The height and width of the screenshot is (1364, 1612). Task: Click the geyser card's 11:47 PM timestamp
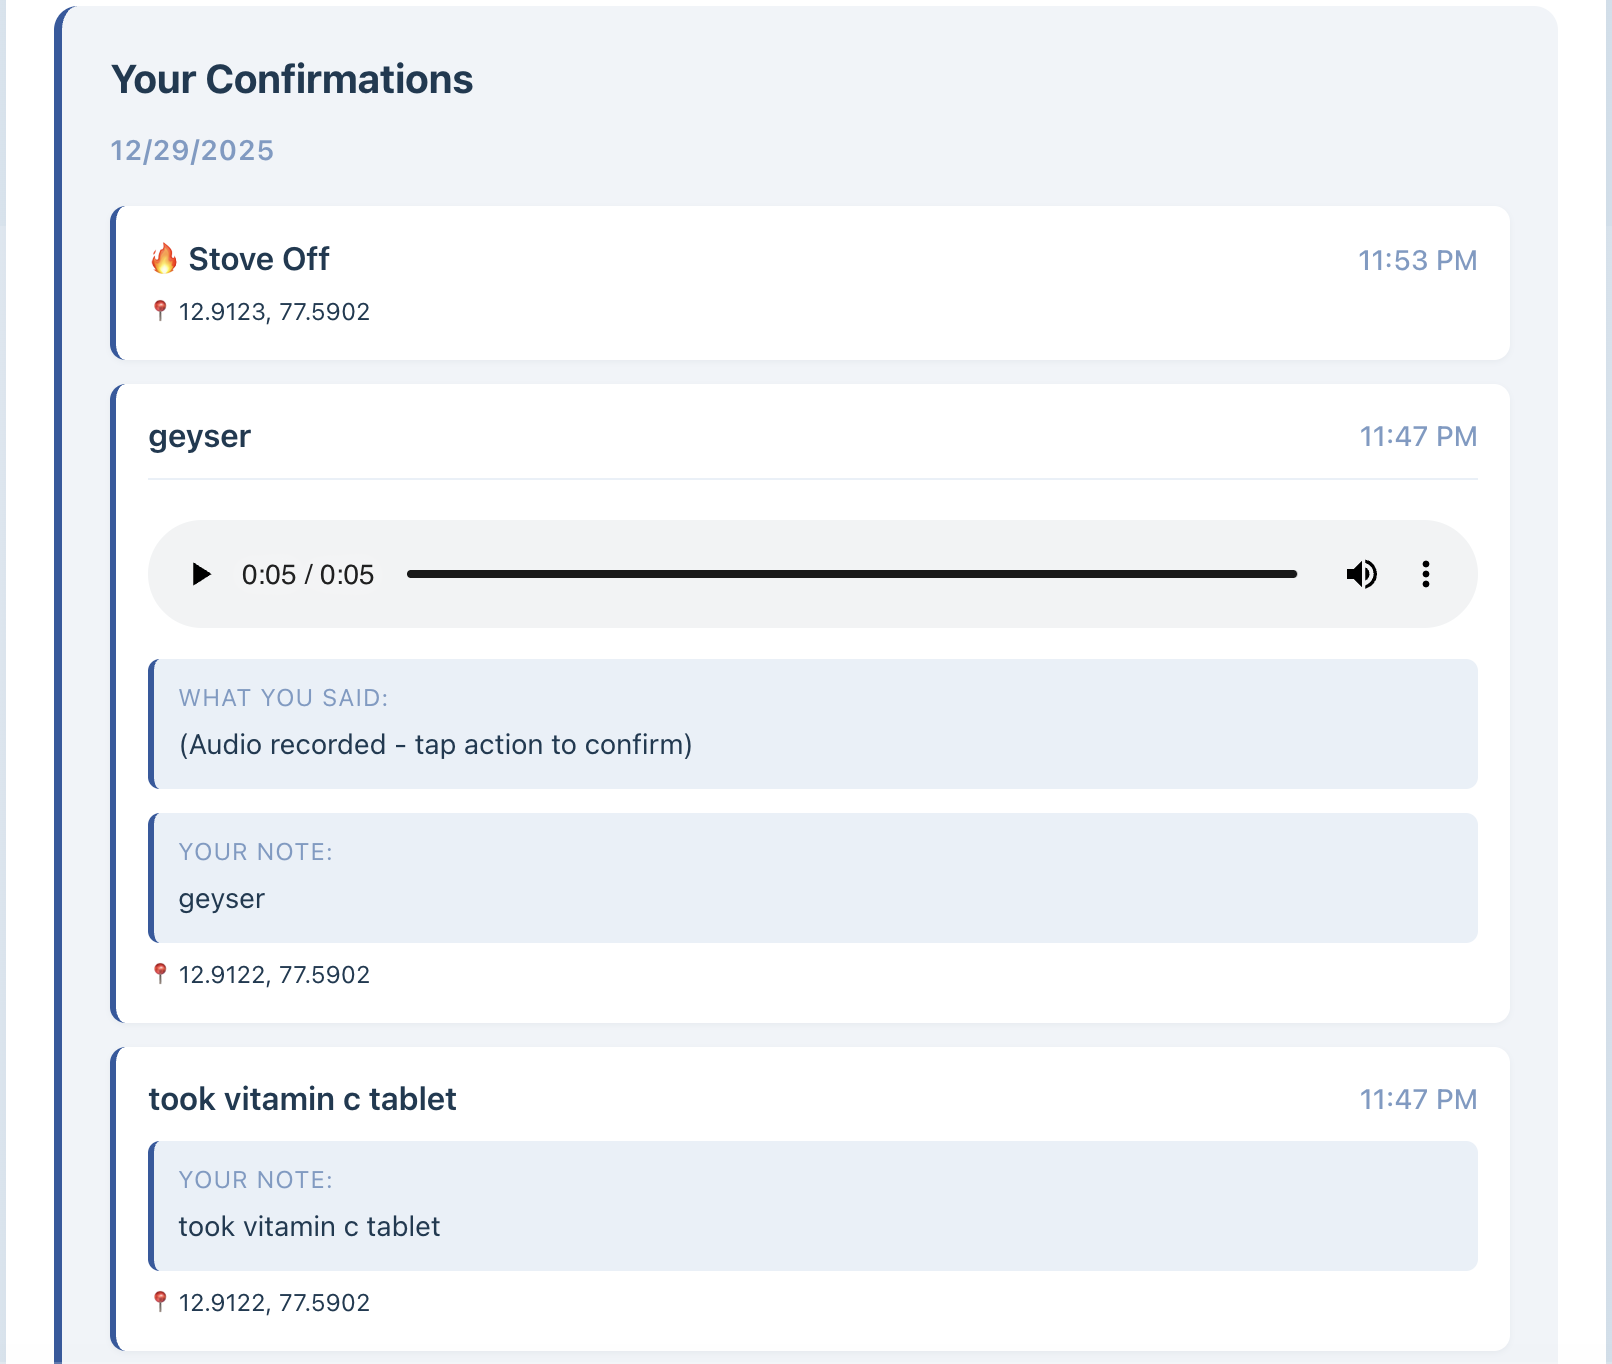click(1418, 436)
